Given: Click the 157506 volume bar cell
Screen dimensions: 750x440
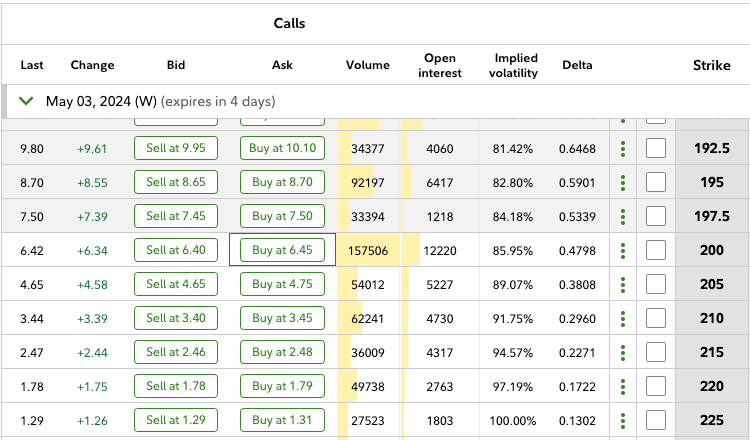Looking at the screenshot, I should [368, 251].
